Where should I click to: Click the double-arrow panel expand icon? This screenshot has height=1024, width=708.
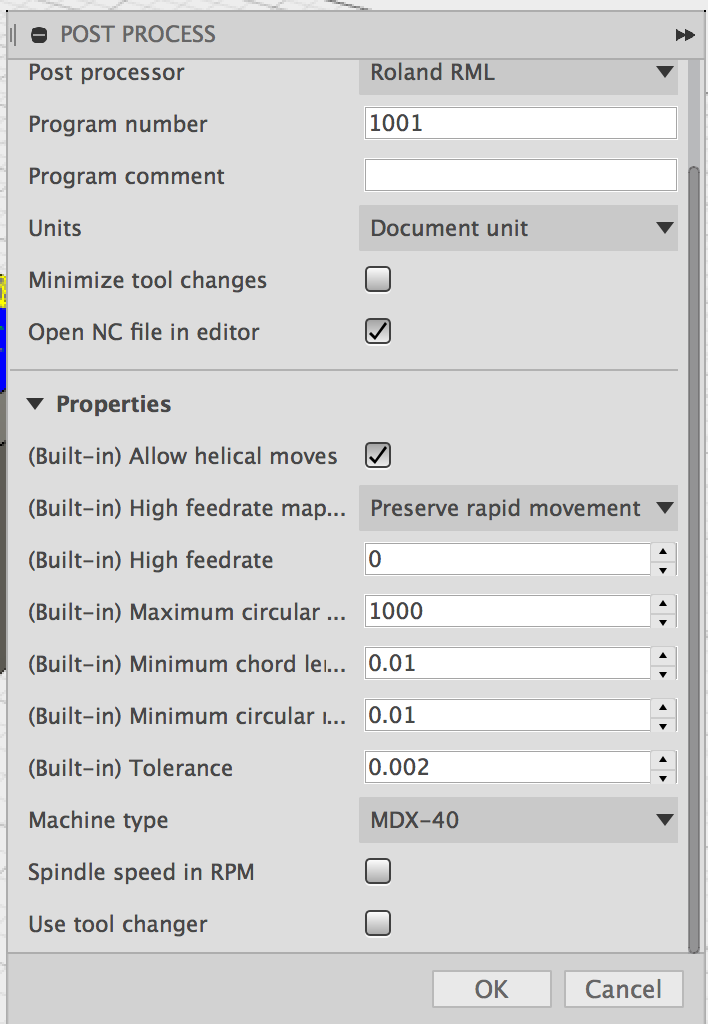pyautogui.click(x=685, y=35)
